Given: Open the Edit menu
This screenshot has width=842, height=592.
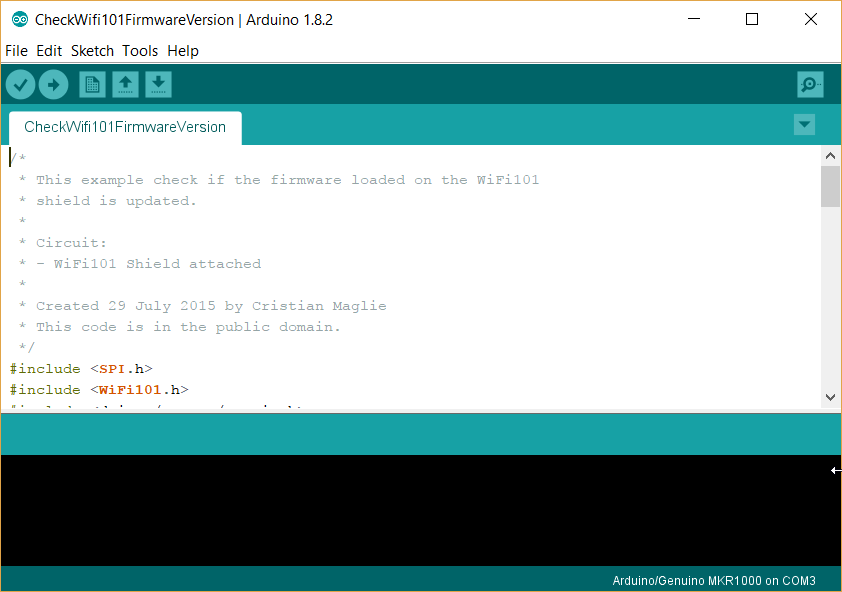Looking at the screenshot, I should pos(49,51).
